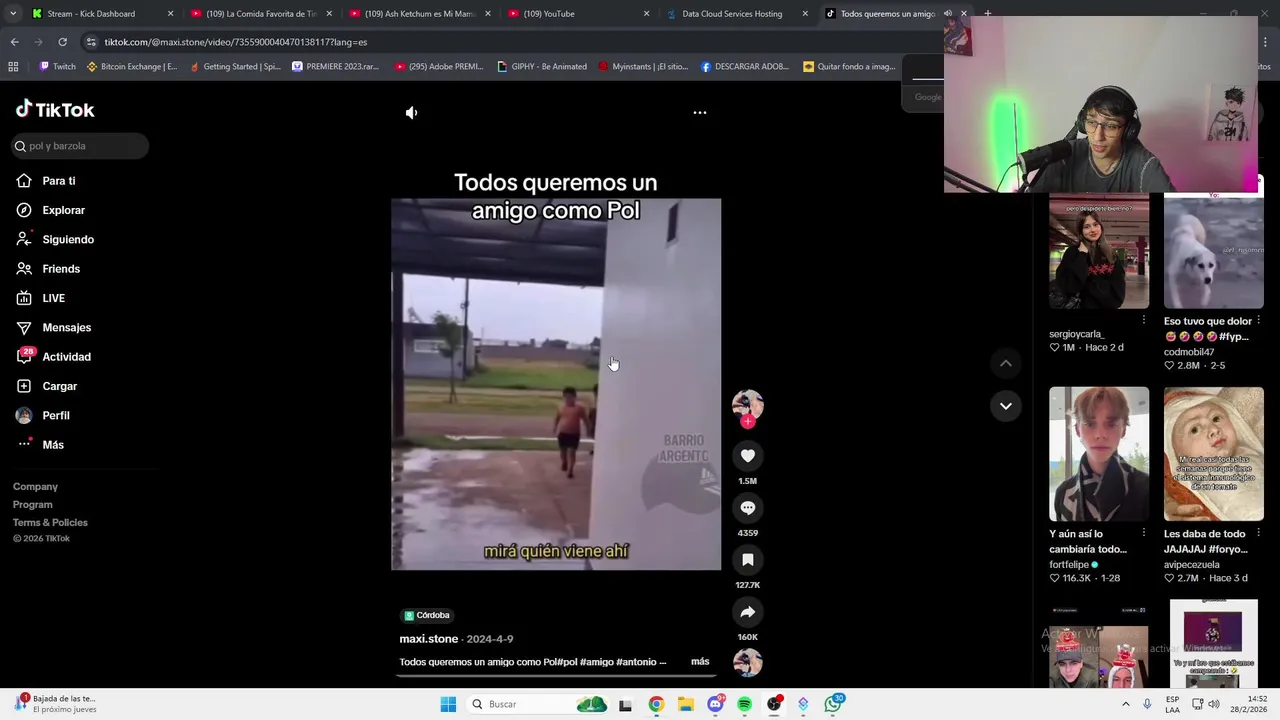This screenshot has height=720, width=1280.
Task: Open options for Les daba de todo
Action: (1258, 533)
